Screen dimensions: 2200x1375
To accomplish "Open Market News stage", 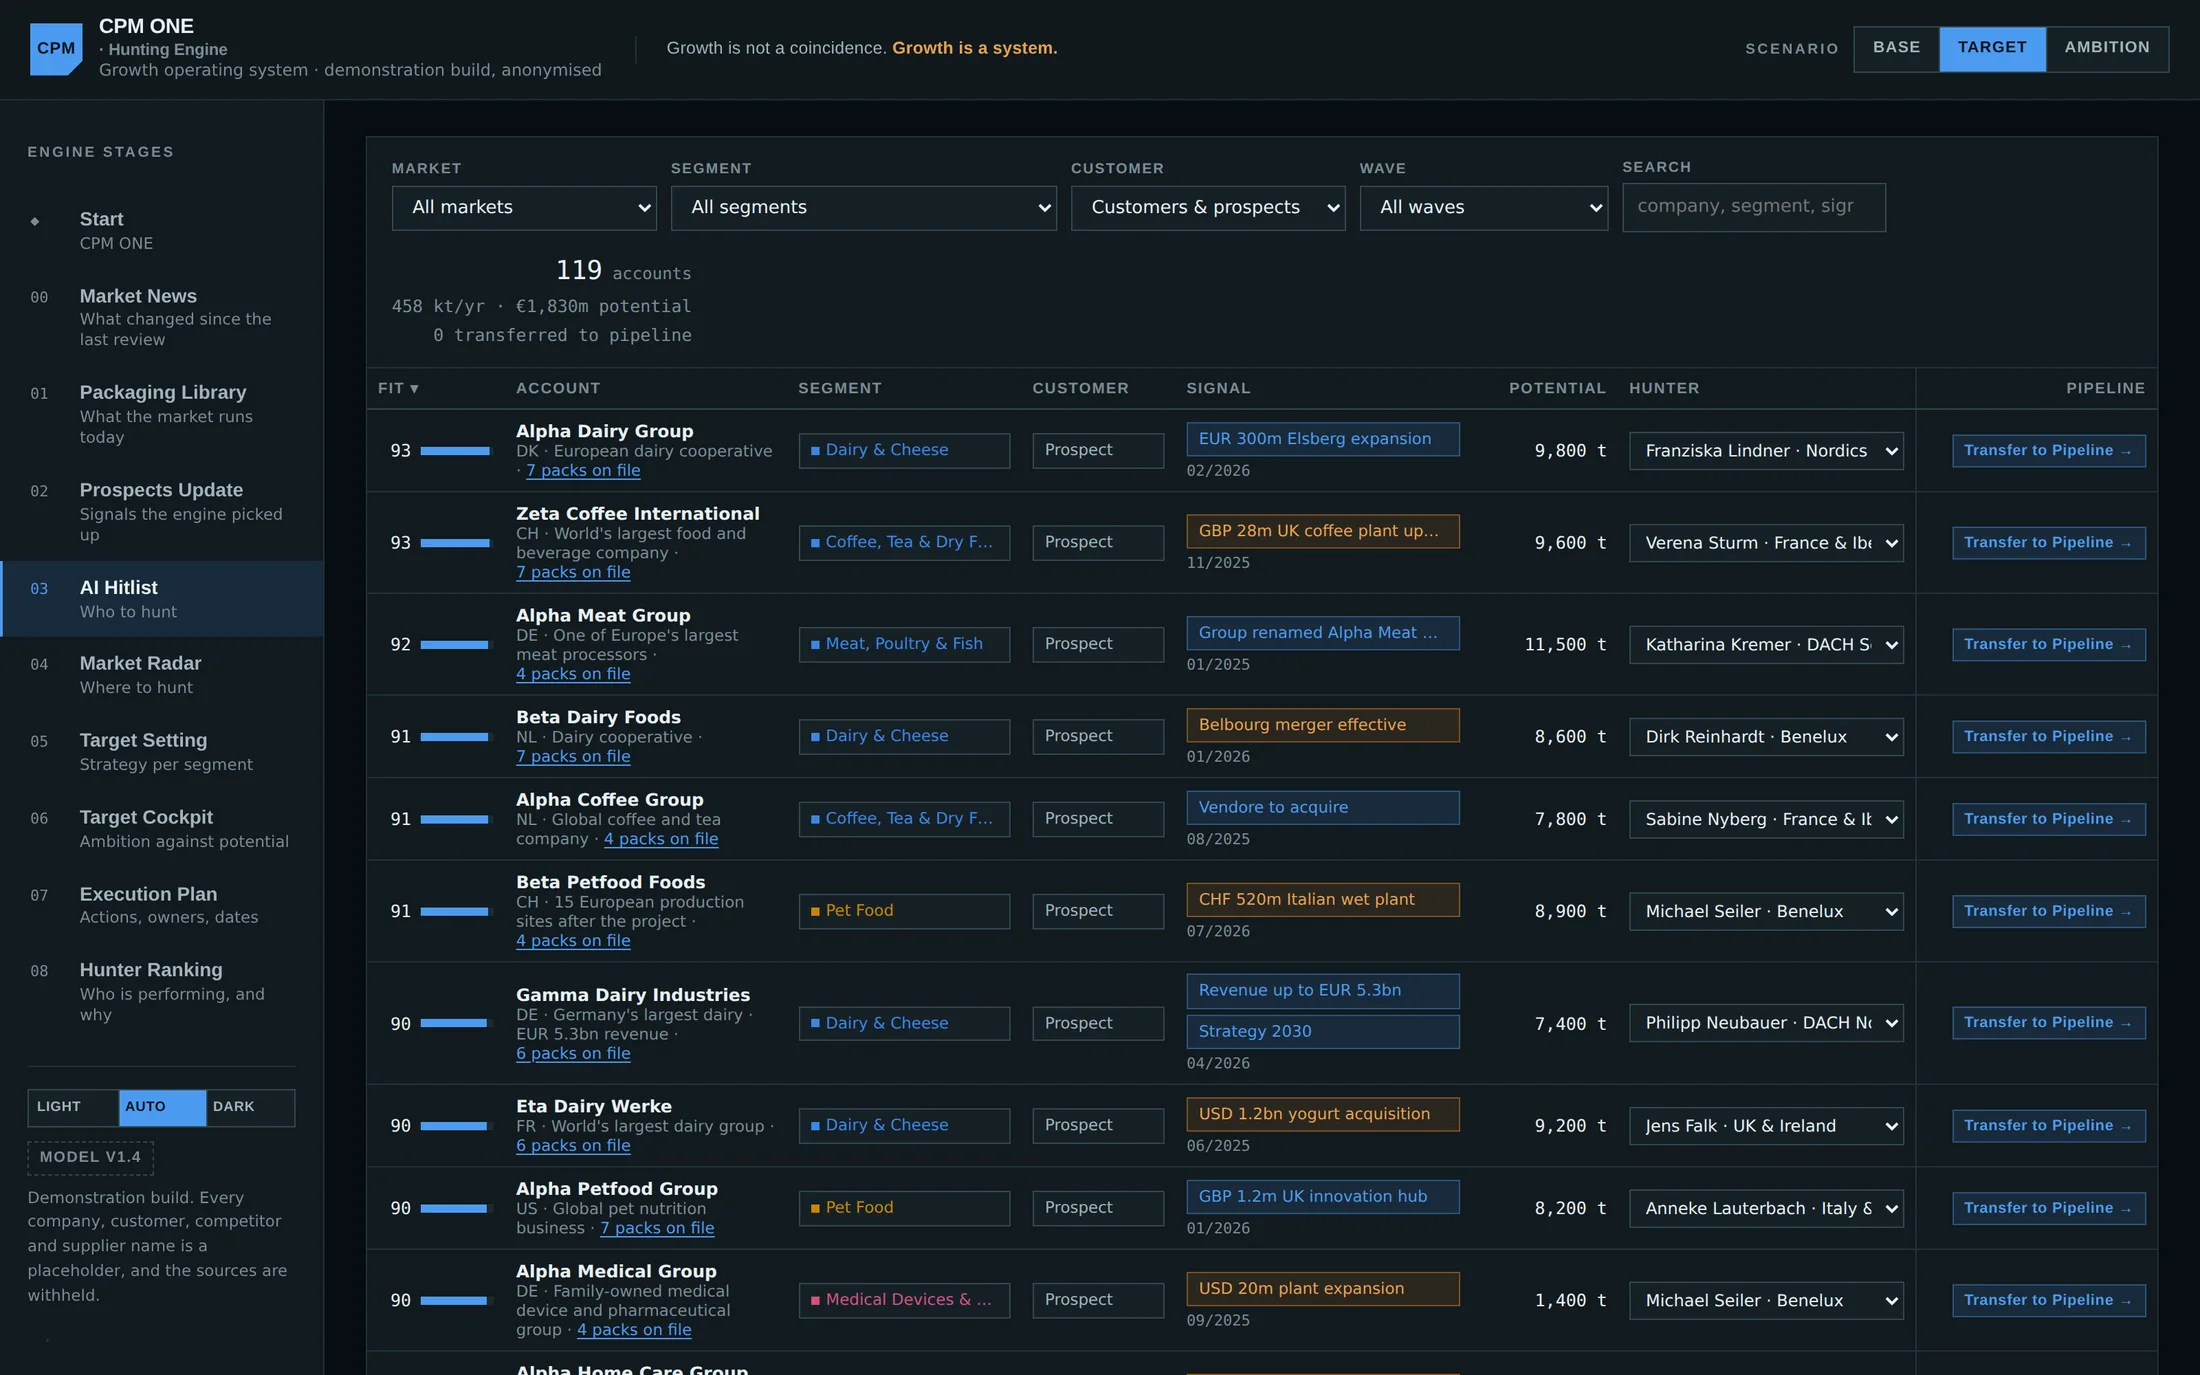I will [162, 317].
